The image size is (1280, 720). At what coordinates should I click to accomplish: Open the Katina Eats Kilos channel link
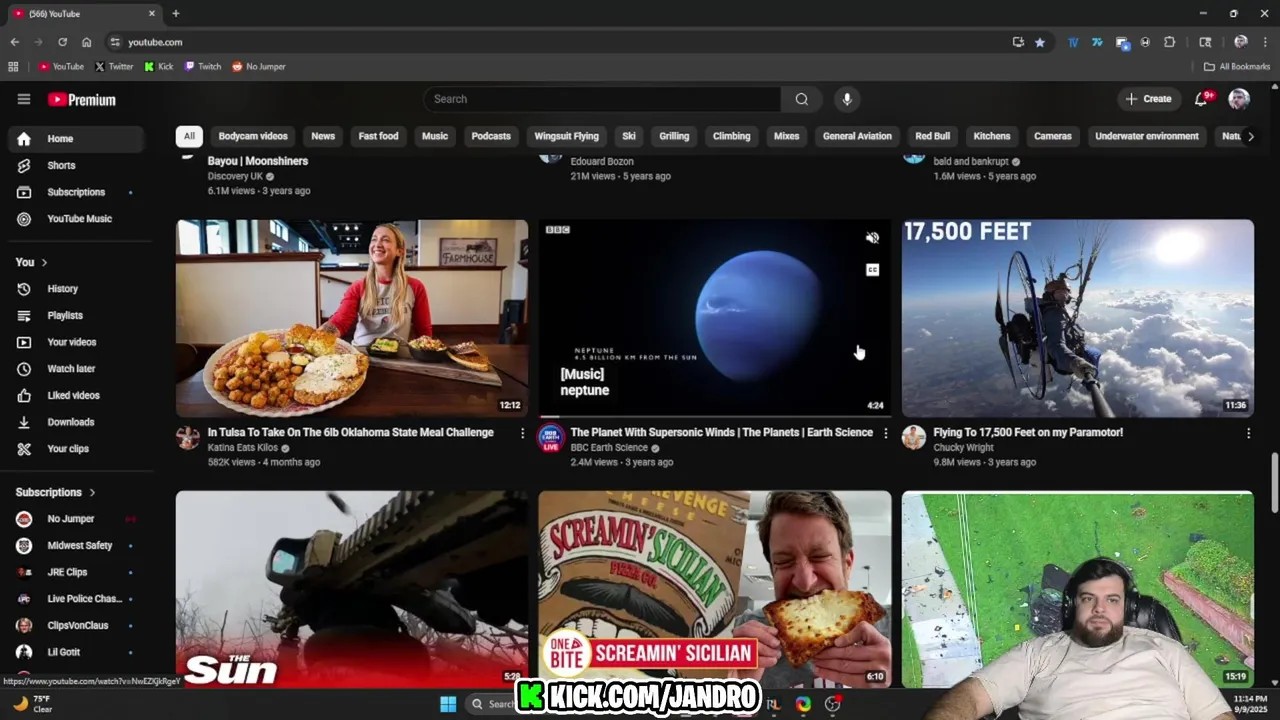click(242, 448)
